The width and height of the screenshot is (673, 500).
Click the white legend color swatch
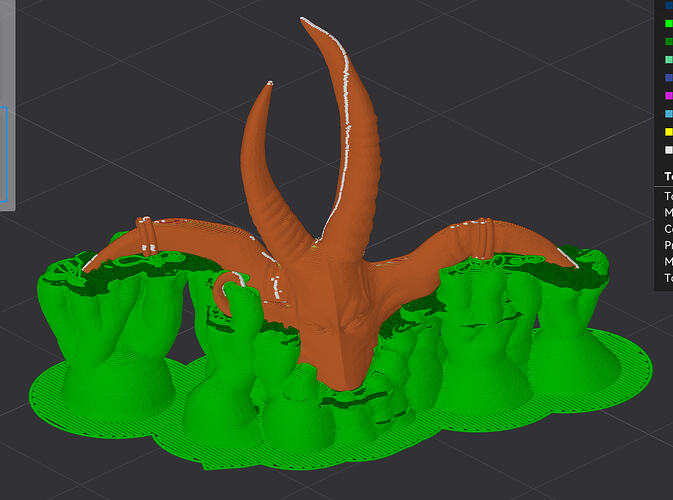(x=669, y=150)
